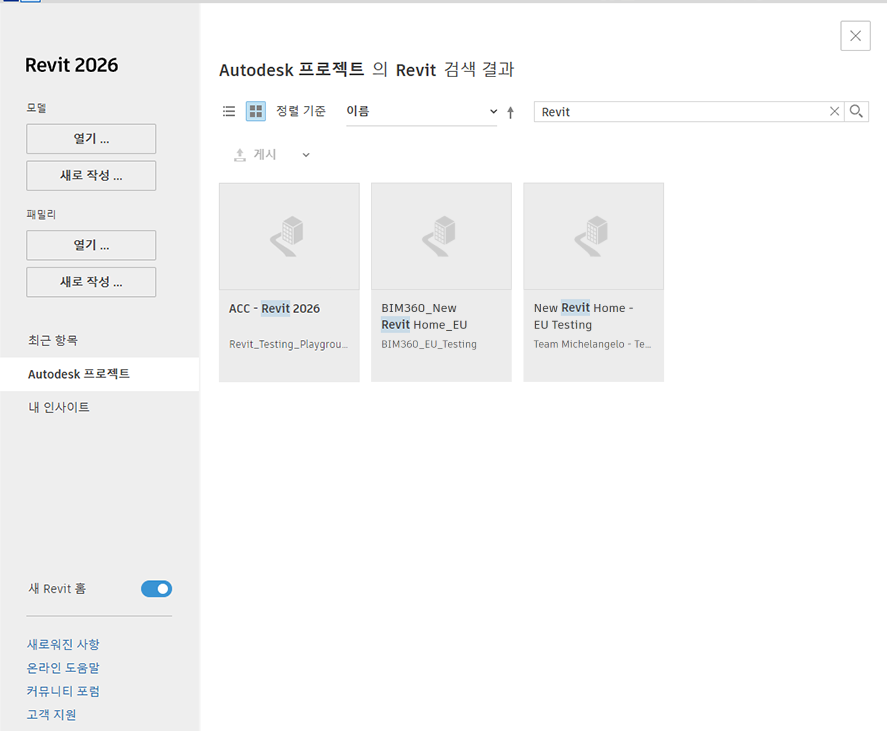The width and height of the screenshot is (887, 731).
Task: Switch to list view layout
Action: [x=229, y=111]
